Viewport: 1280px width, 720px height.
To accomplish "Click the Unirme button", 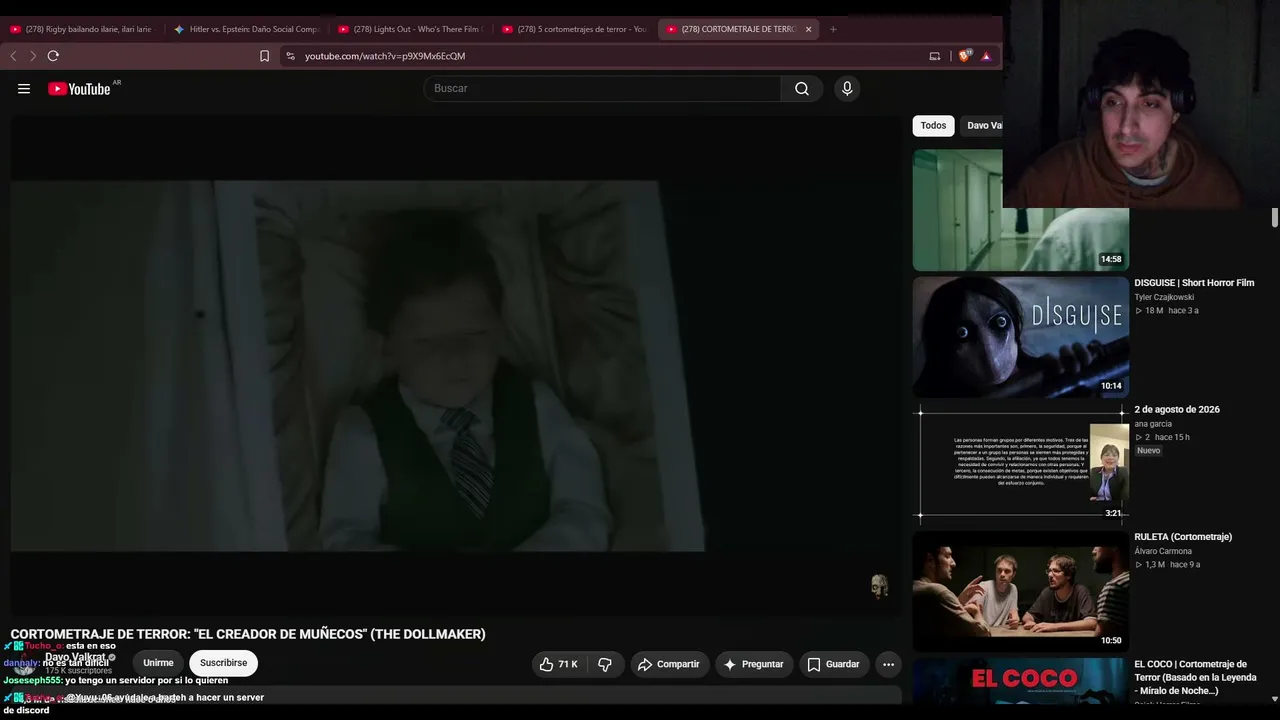I will tap(158, 663).
